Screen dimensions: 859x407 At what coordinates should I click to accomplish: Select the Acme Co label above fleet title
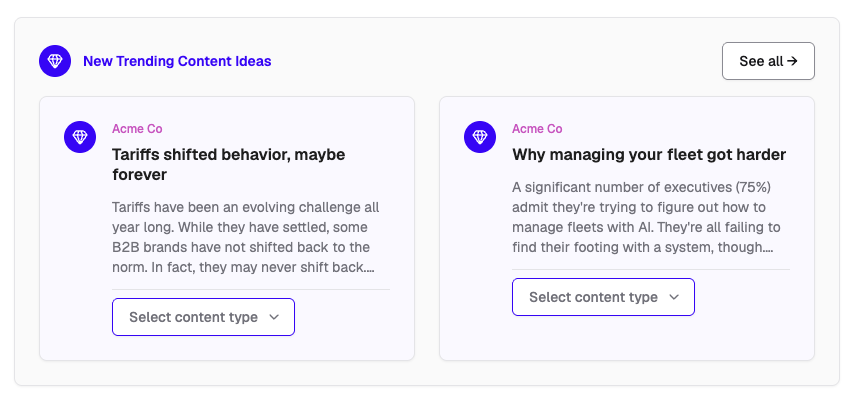[537, 129]
